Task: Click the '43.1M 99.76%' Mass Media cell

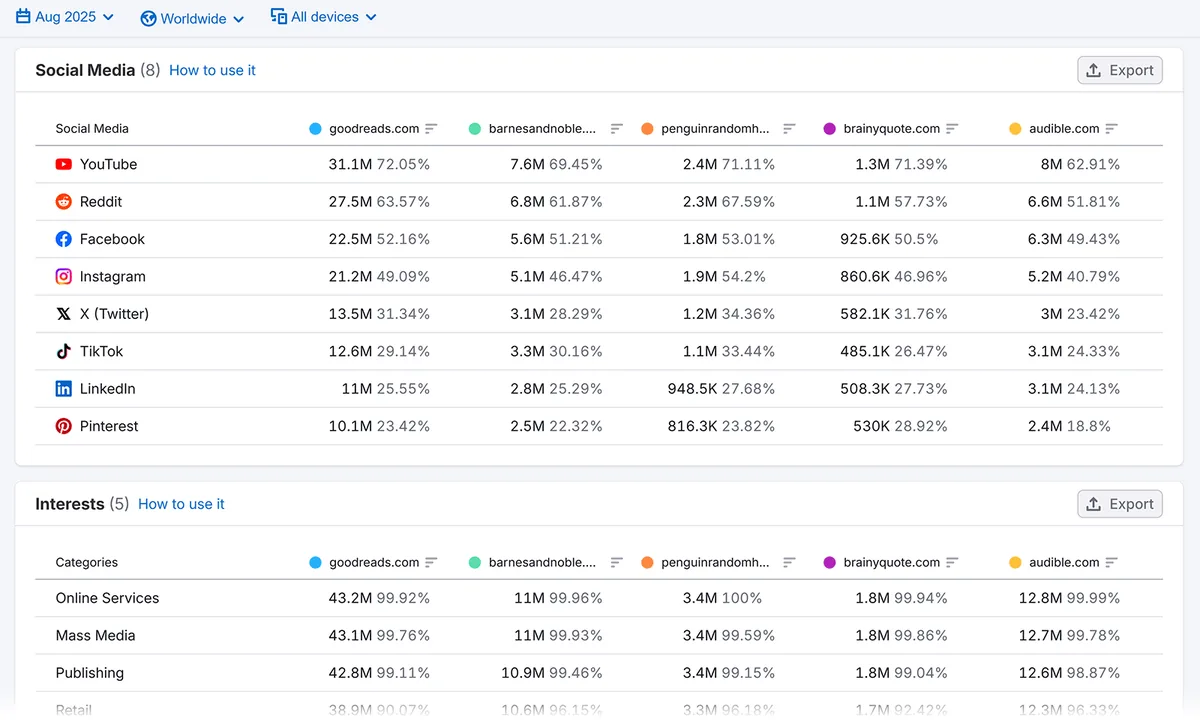Action: pos(379,636)
